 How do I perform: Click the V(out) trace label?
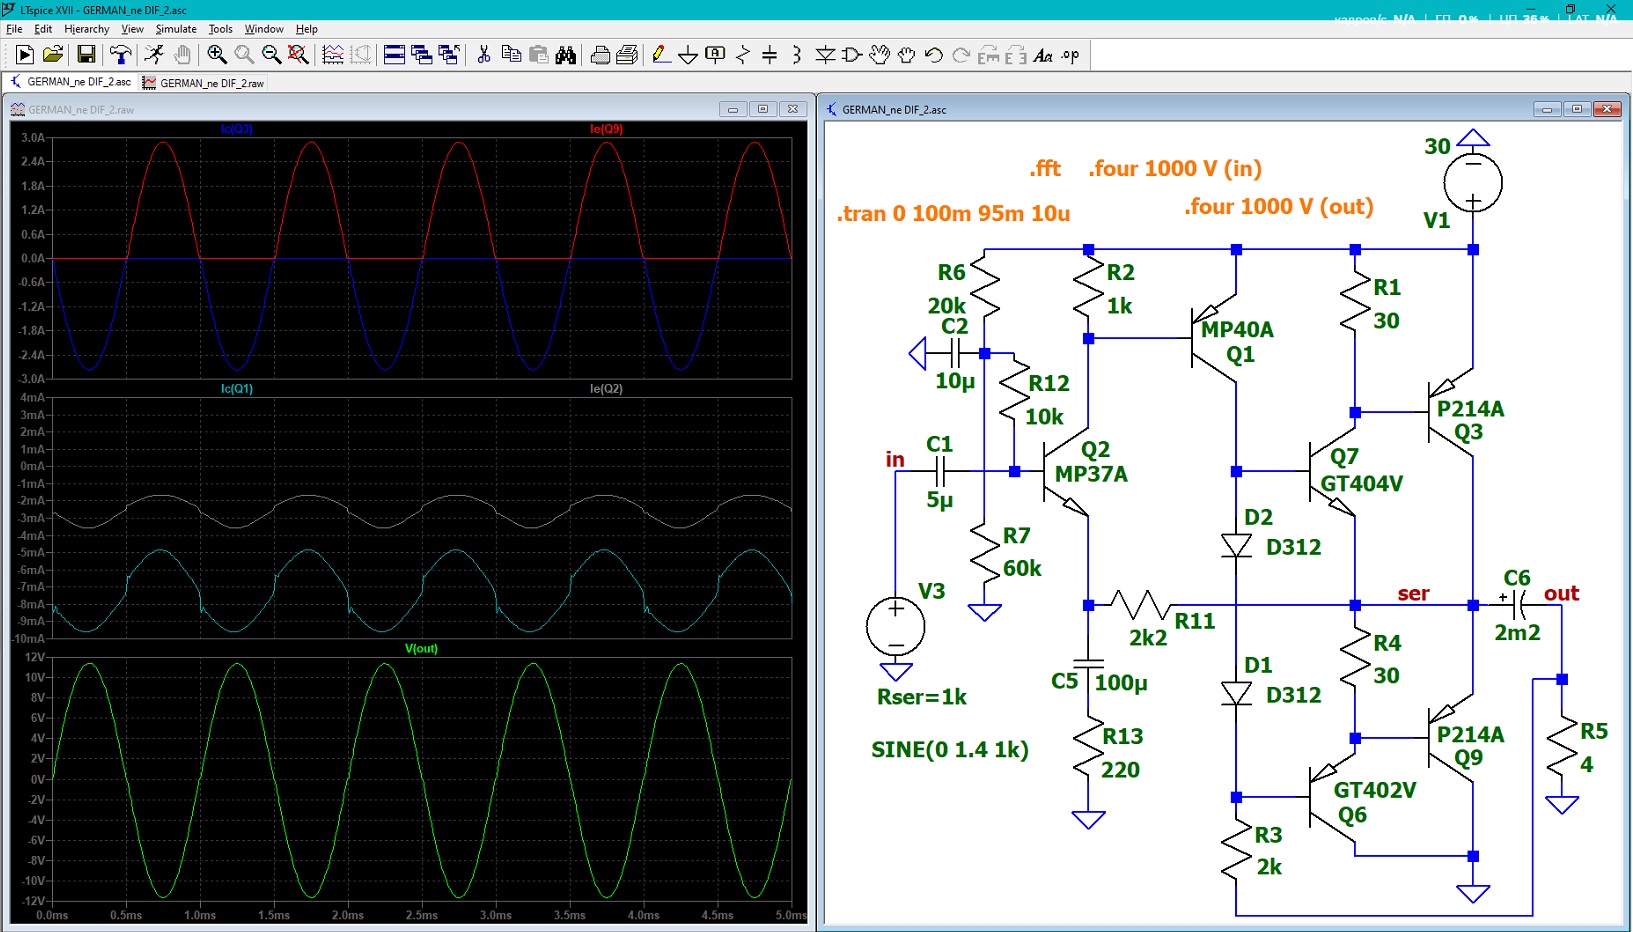click(421, 648)
